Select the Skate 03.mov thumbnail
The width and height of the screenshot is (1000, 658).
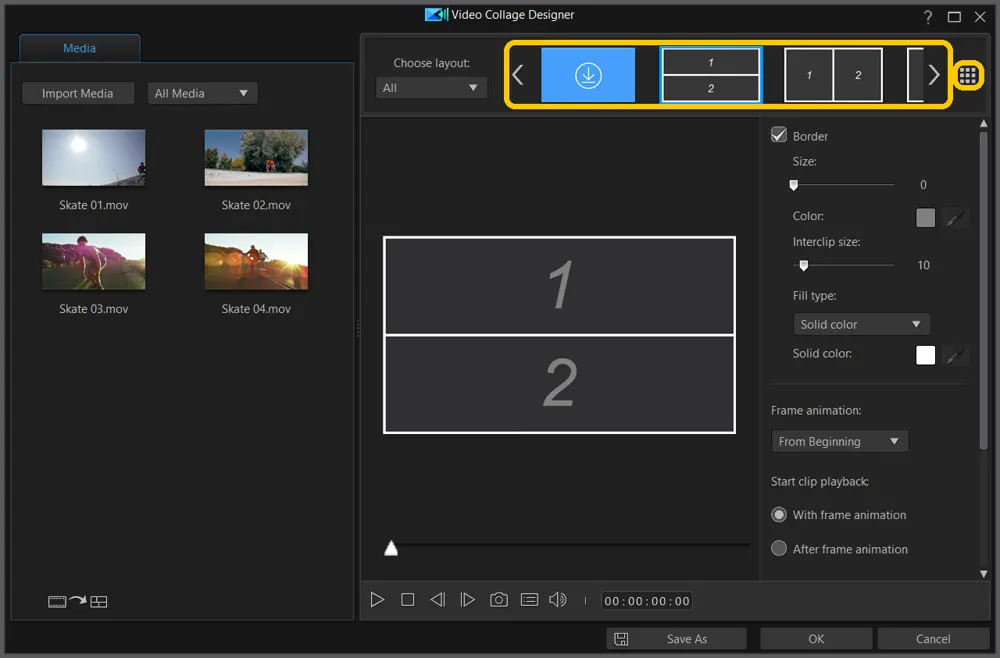(94, 261)
